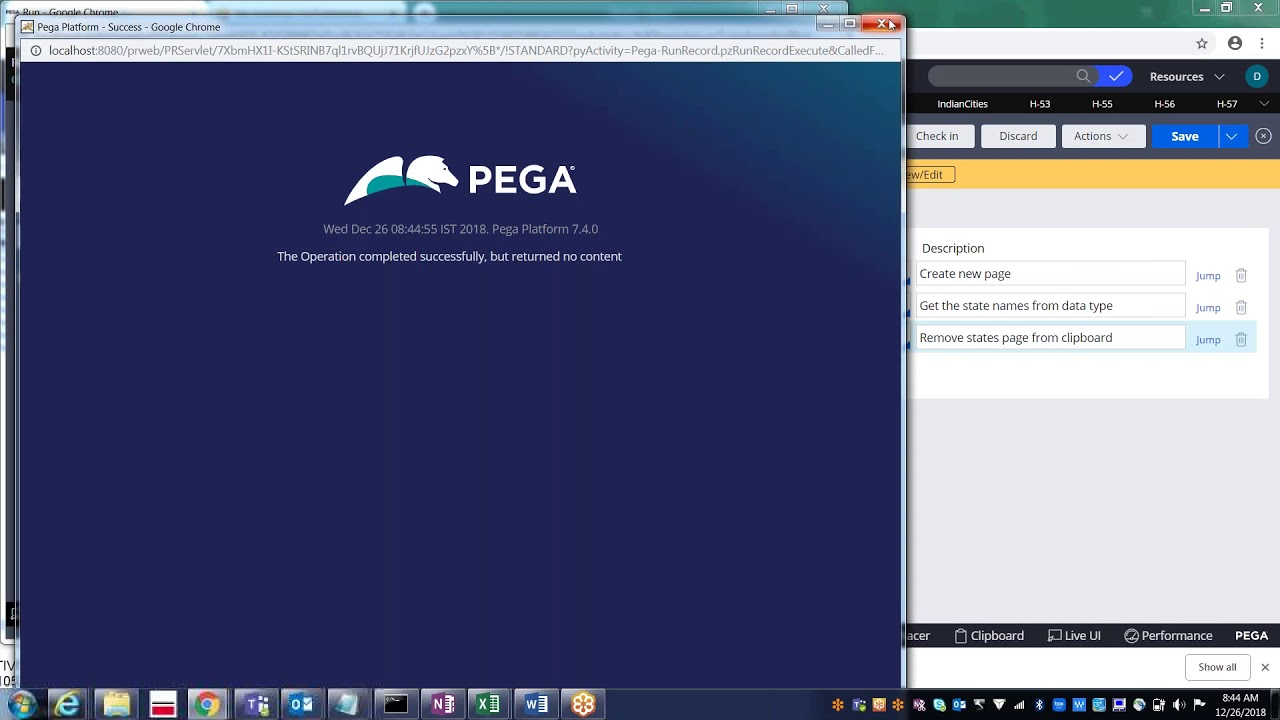
Task: Click the search magnifier icon in Designer Studio
Action: (x=1083, y=76)
